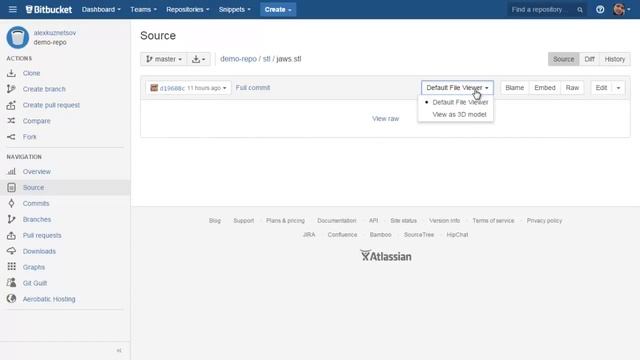Click the Graphs grid icon
This screenshot has height=360, width=640.
[11, 267]
